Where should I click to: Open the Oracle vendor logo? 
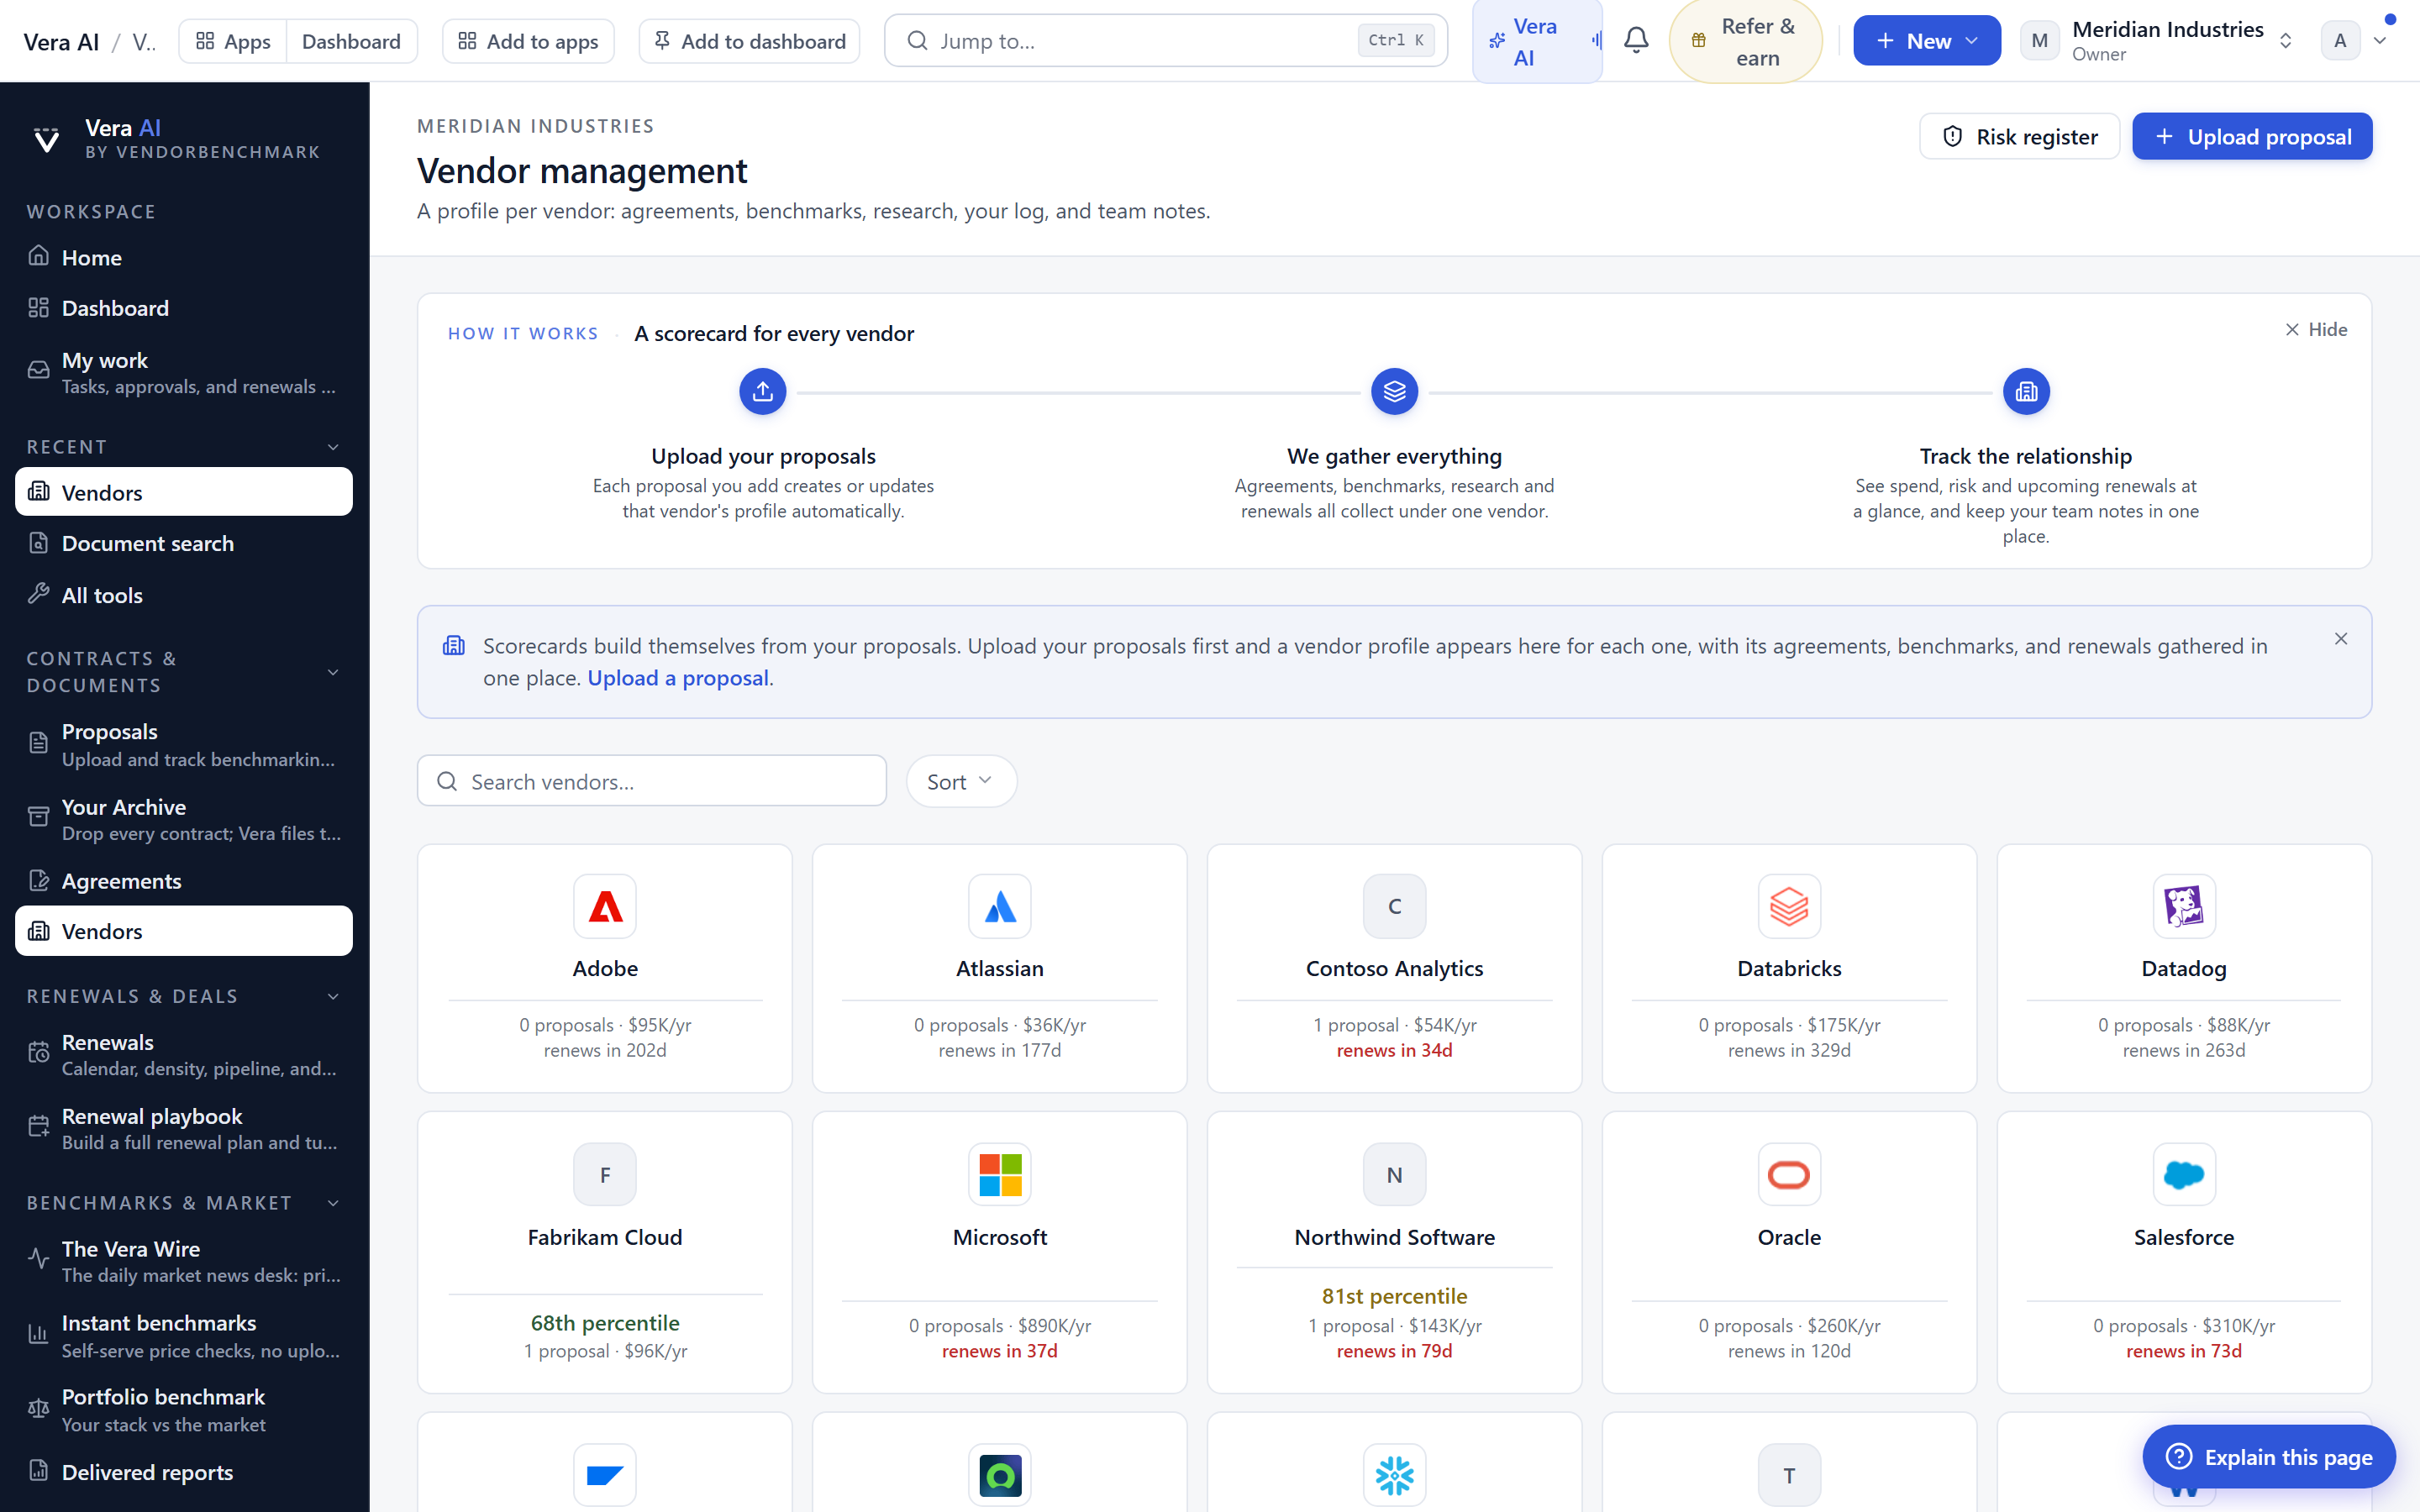(x=1789, y=1174)
